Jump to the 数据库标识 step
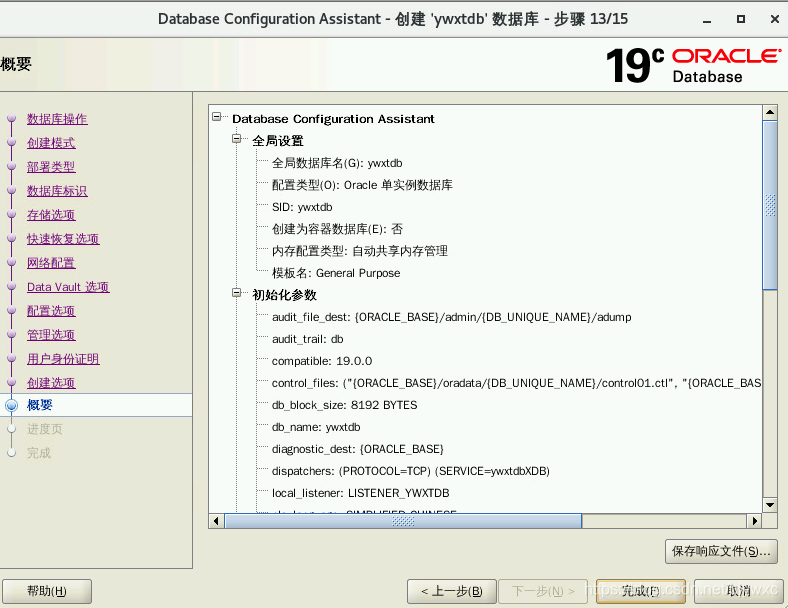 pyautogui.click(x=57, y=191)
